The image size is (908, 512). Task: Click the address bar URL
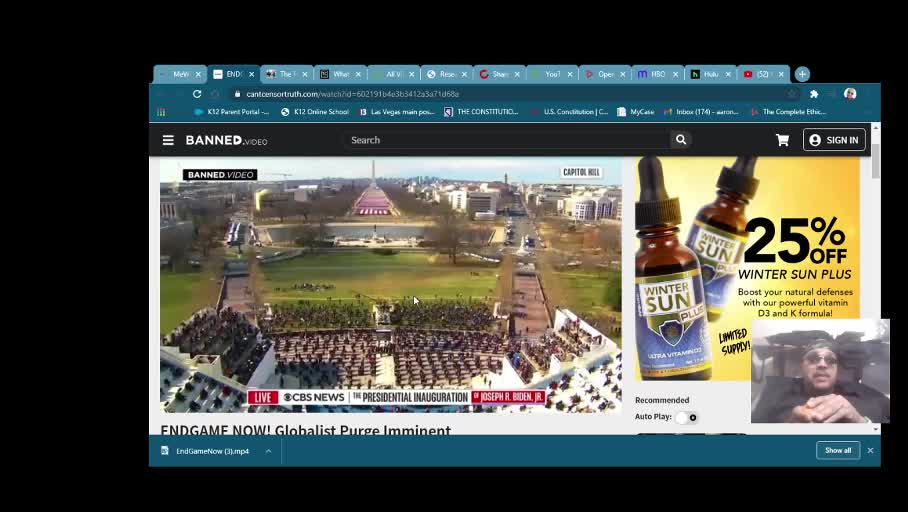pos(353,94)
